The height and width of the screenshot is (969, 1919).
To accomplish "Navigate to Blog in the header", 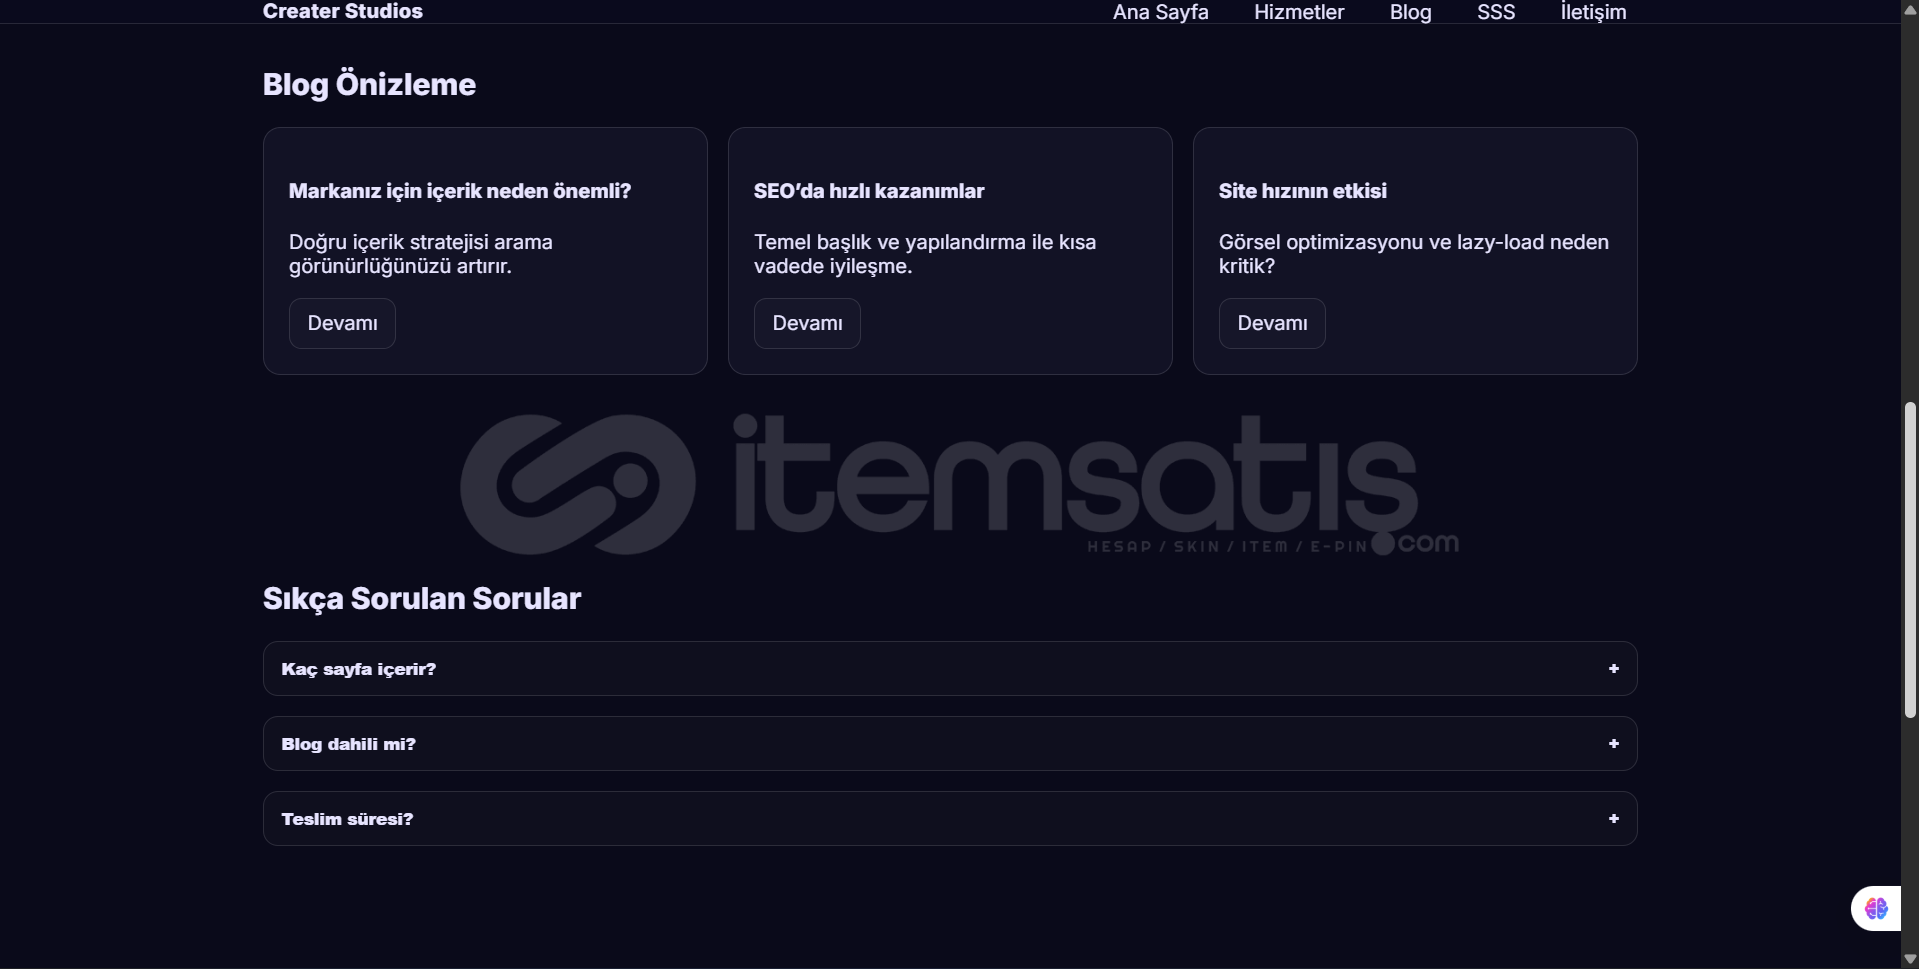I will 1410,12.
